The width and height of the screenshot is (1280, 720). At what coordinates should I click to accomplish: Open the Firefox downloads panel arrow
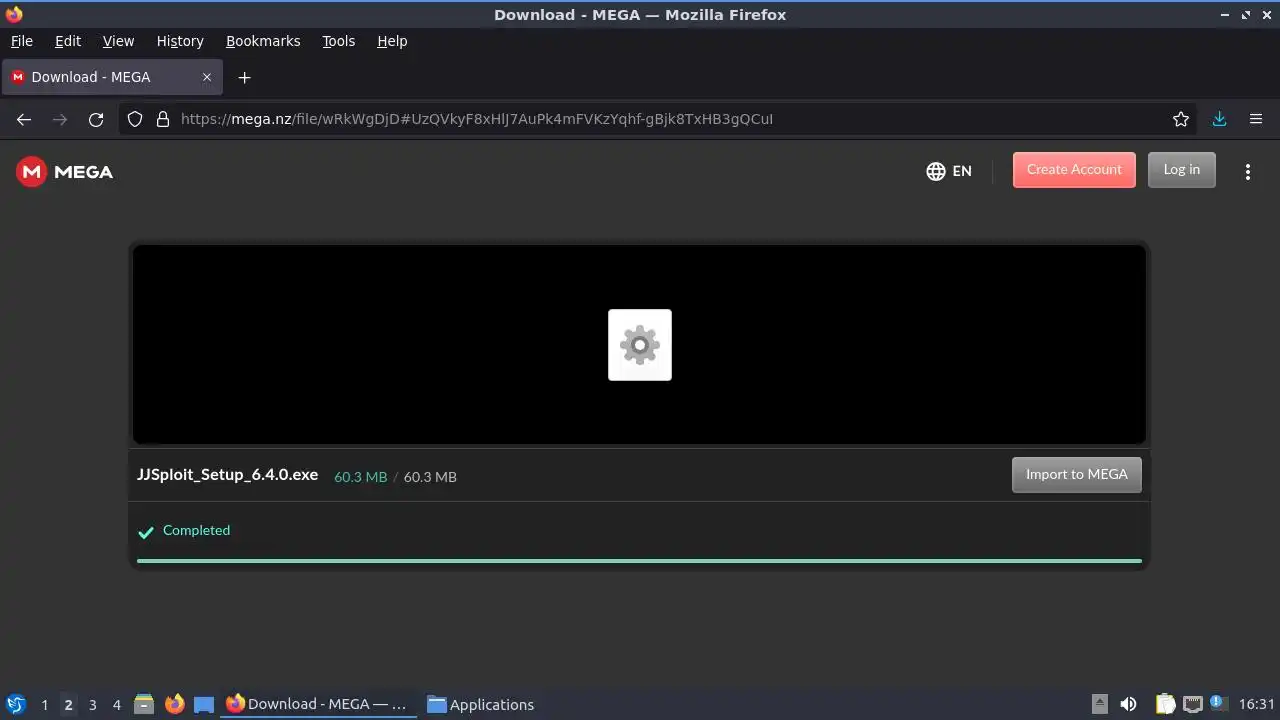tap(1219, 119)
